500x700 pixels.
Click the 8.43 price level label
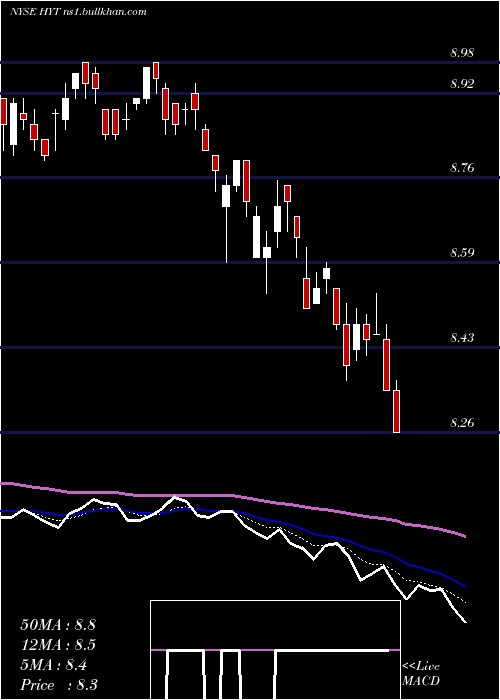click(462, 337)
